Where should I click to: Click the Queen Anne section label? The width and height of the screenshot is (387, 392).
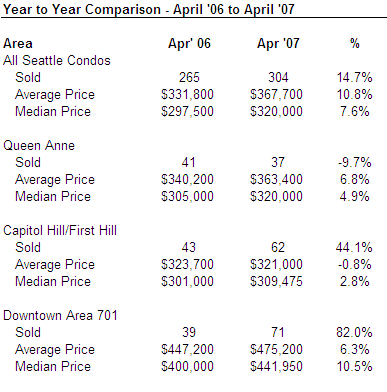[x=39, y=146]
